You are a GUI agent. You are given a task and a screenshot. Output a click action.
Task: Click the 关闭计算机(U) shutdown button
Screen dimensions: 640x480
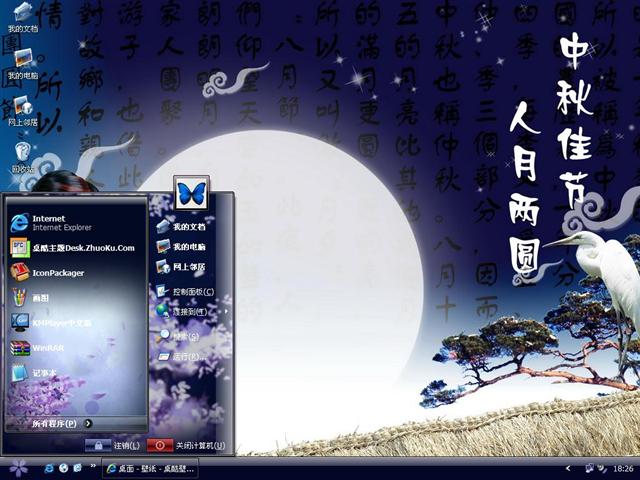186,445
